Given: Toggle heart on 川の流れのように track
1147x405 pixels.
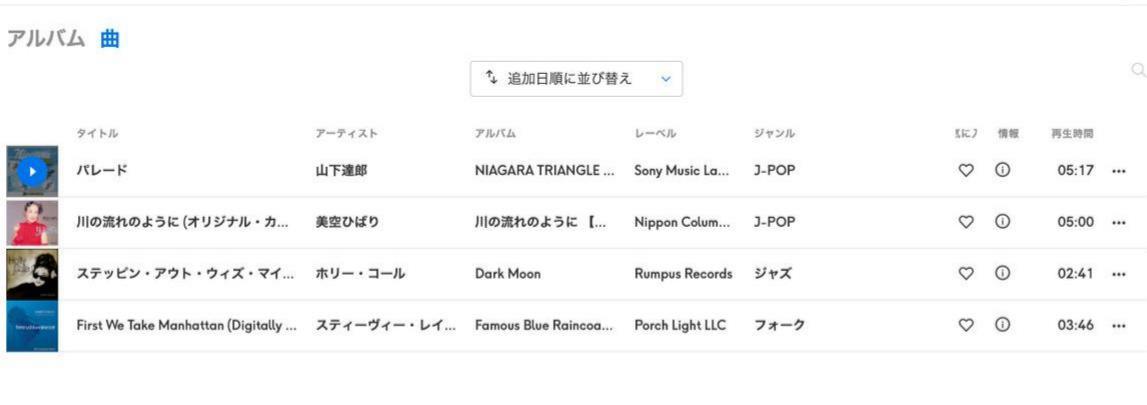Looking at the screenshot, I should coord(966,222).
